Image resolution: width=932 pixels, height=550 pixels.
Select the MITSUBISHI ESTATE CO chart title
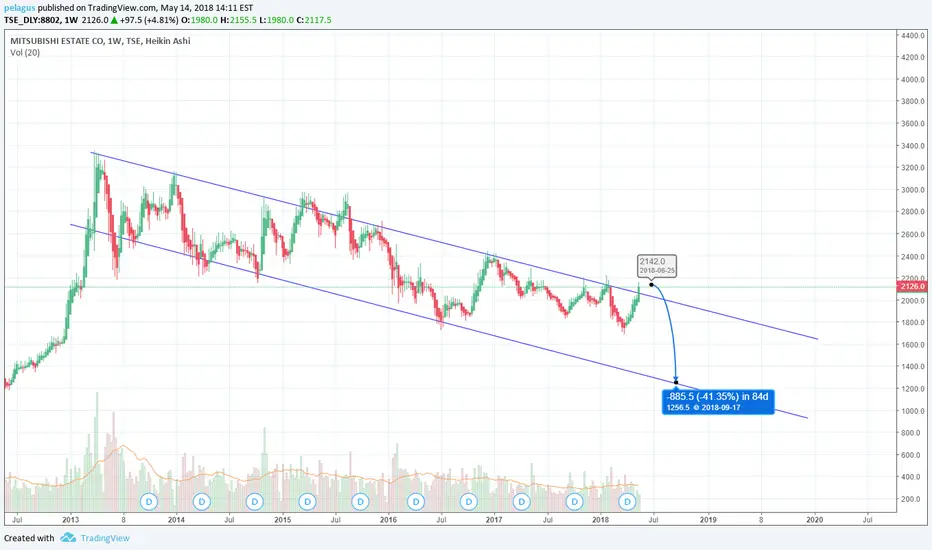click(100, 40)
